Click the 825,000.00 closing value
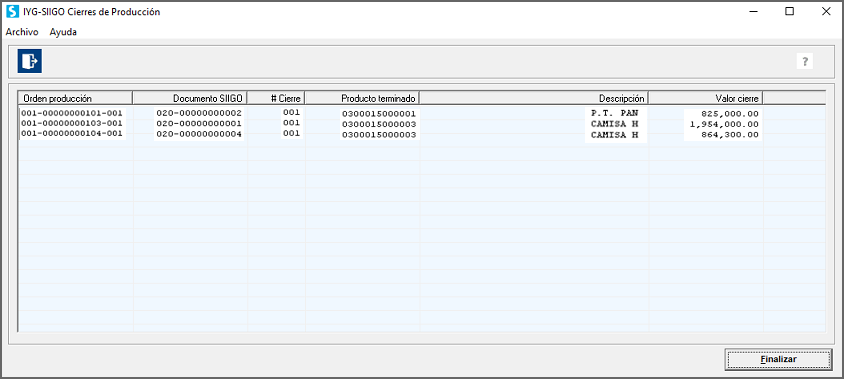 pyautogui.click(x=730, y=115)
